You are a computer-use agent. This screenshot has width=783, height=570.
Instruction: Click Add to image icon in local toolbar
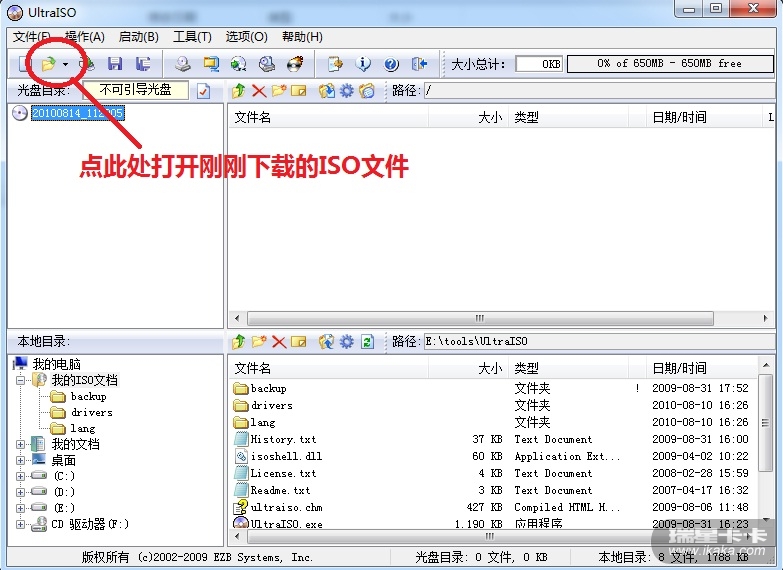pos(327,342)
